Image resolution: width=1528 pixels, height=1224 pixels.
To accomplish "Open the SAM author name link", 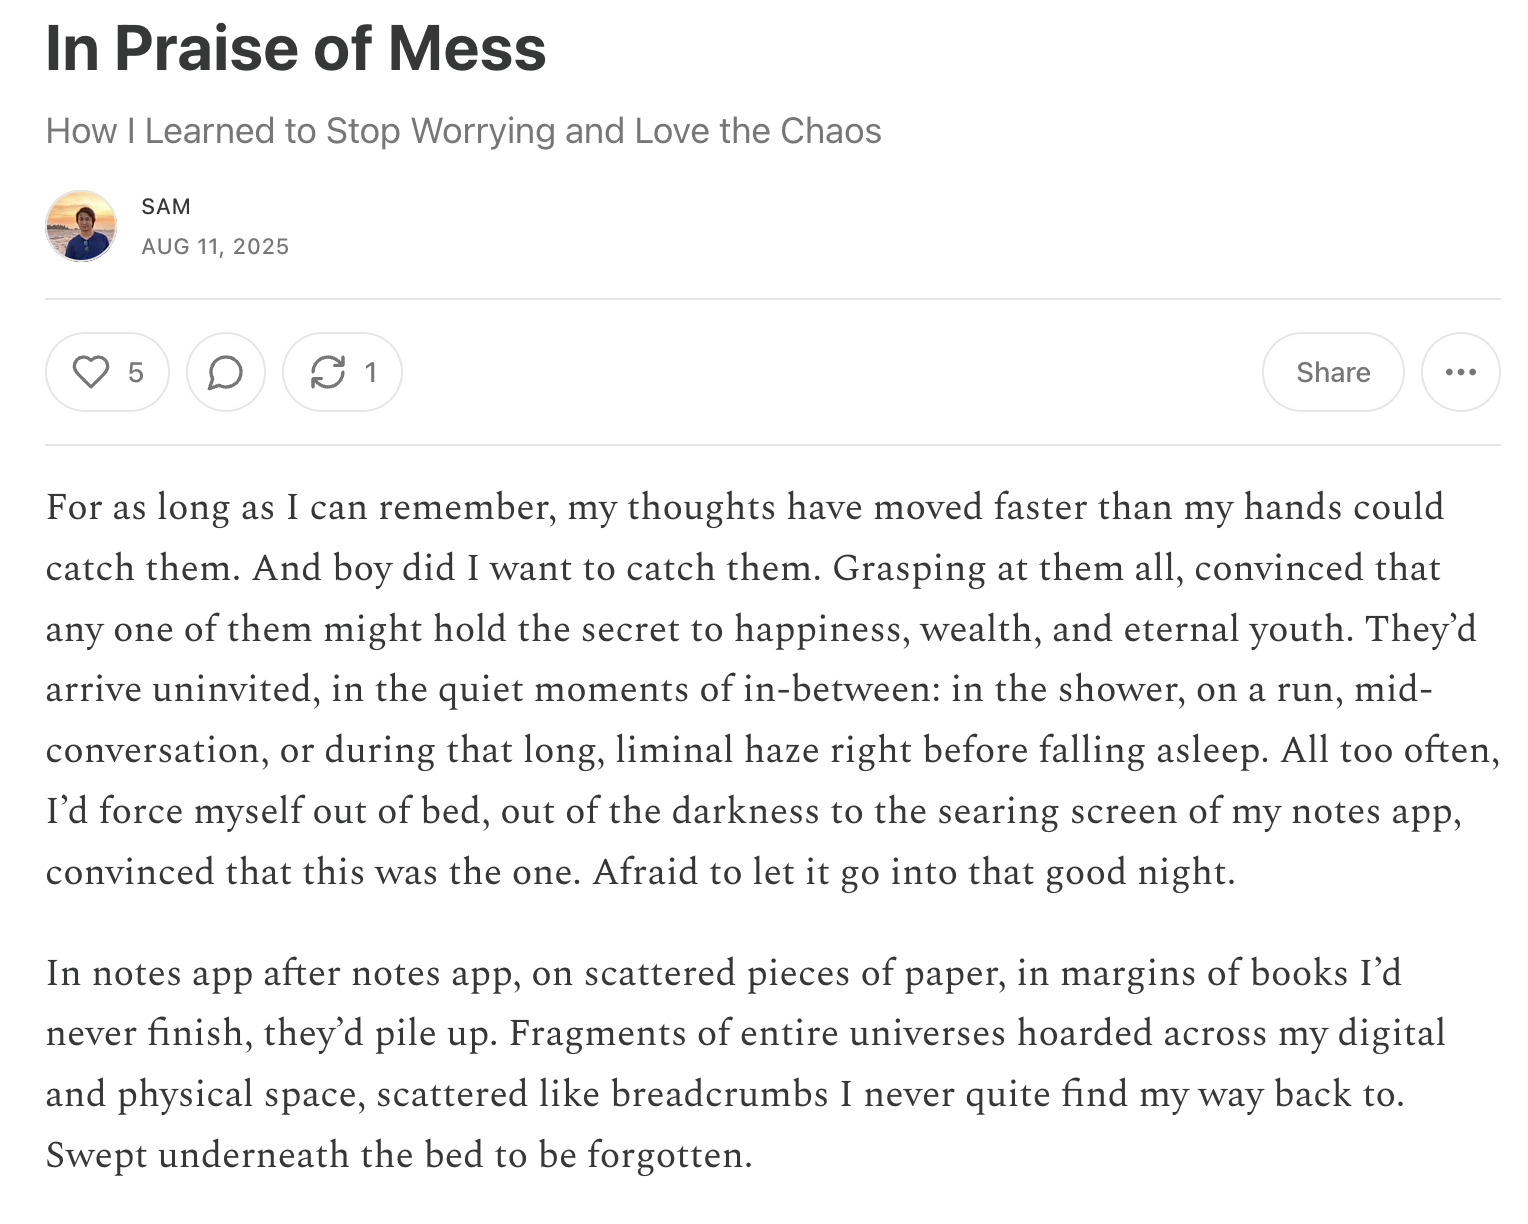I will (x=166, y=206).
